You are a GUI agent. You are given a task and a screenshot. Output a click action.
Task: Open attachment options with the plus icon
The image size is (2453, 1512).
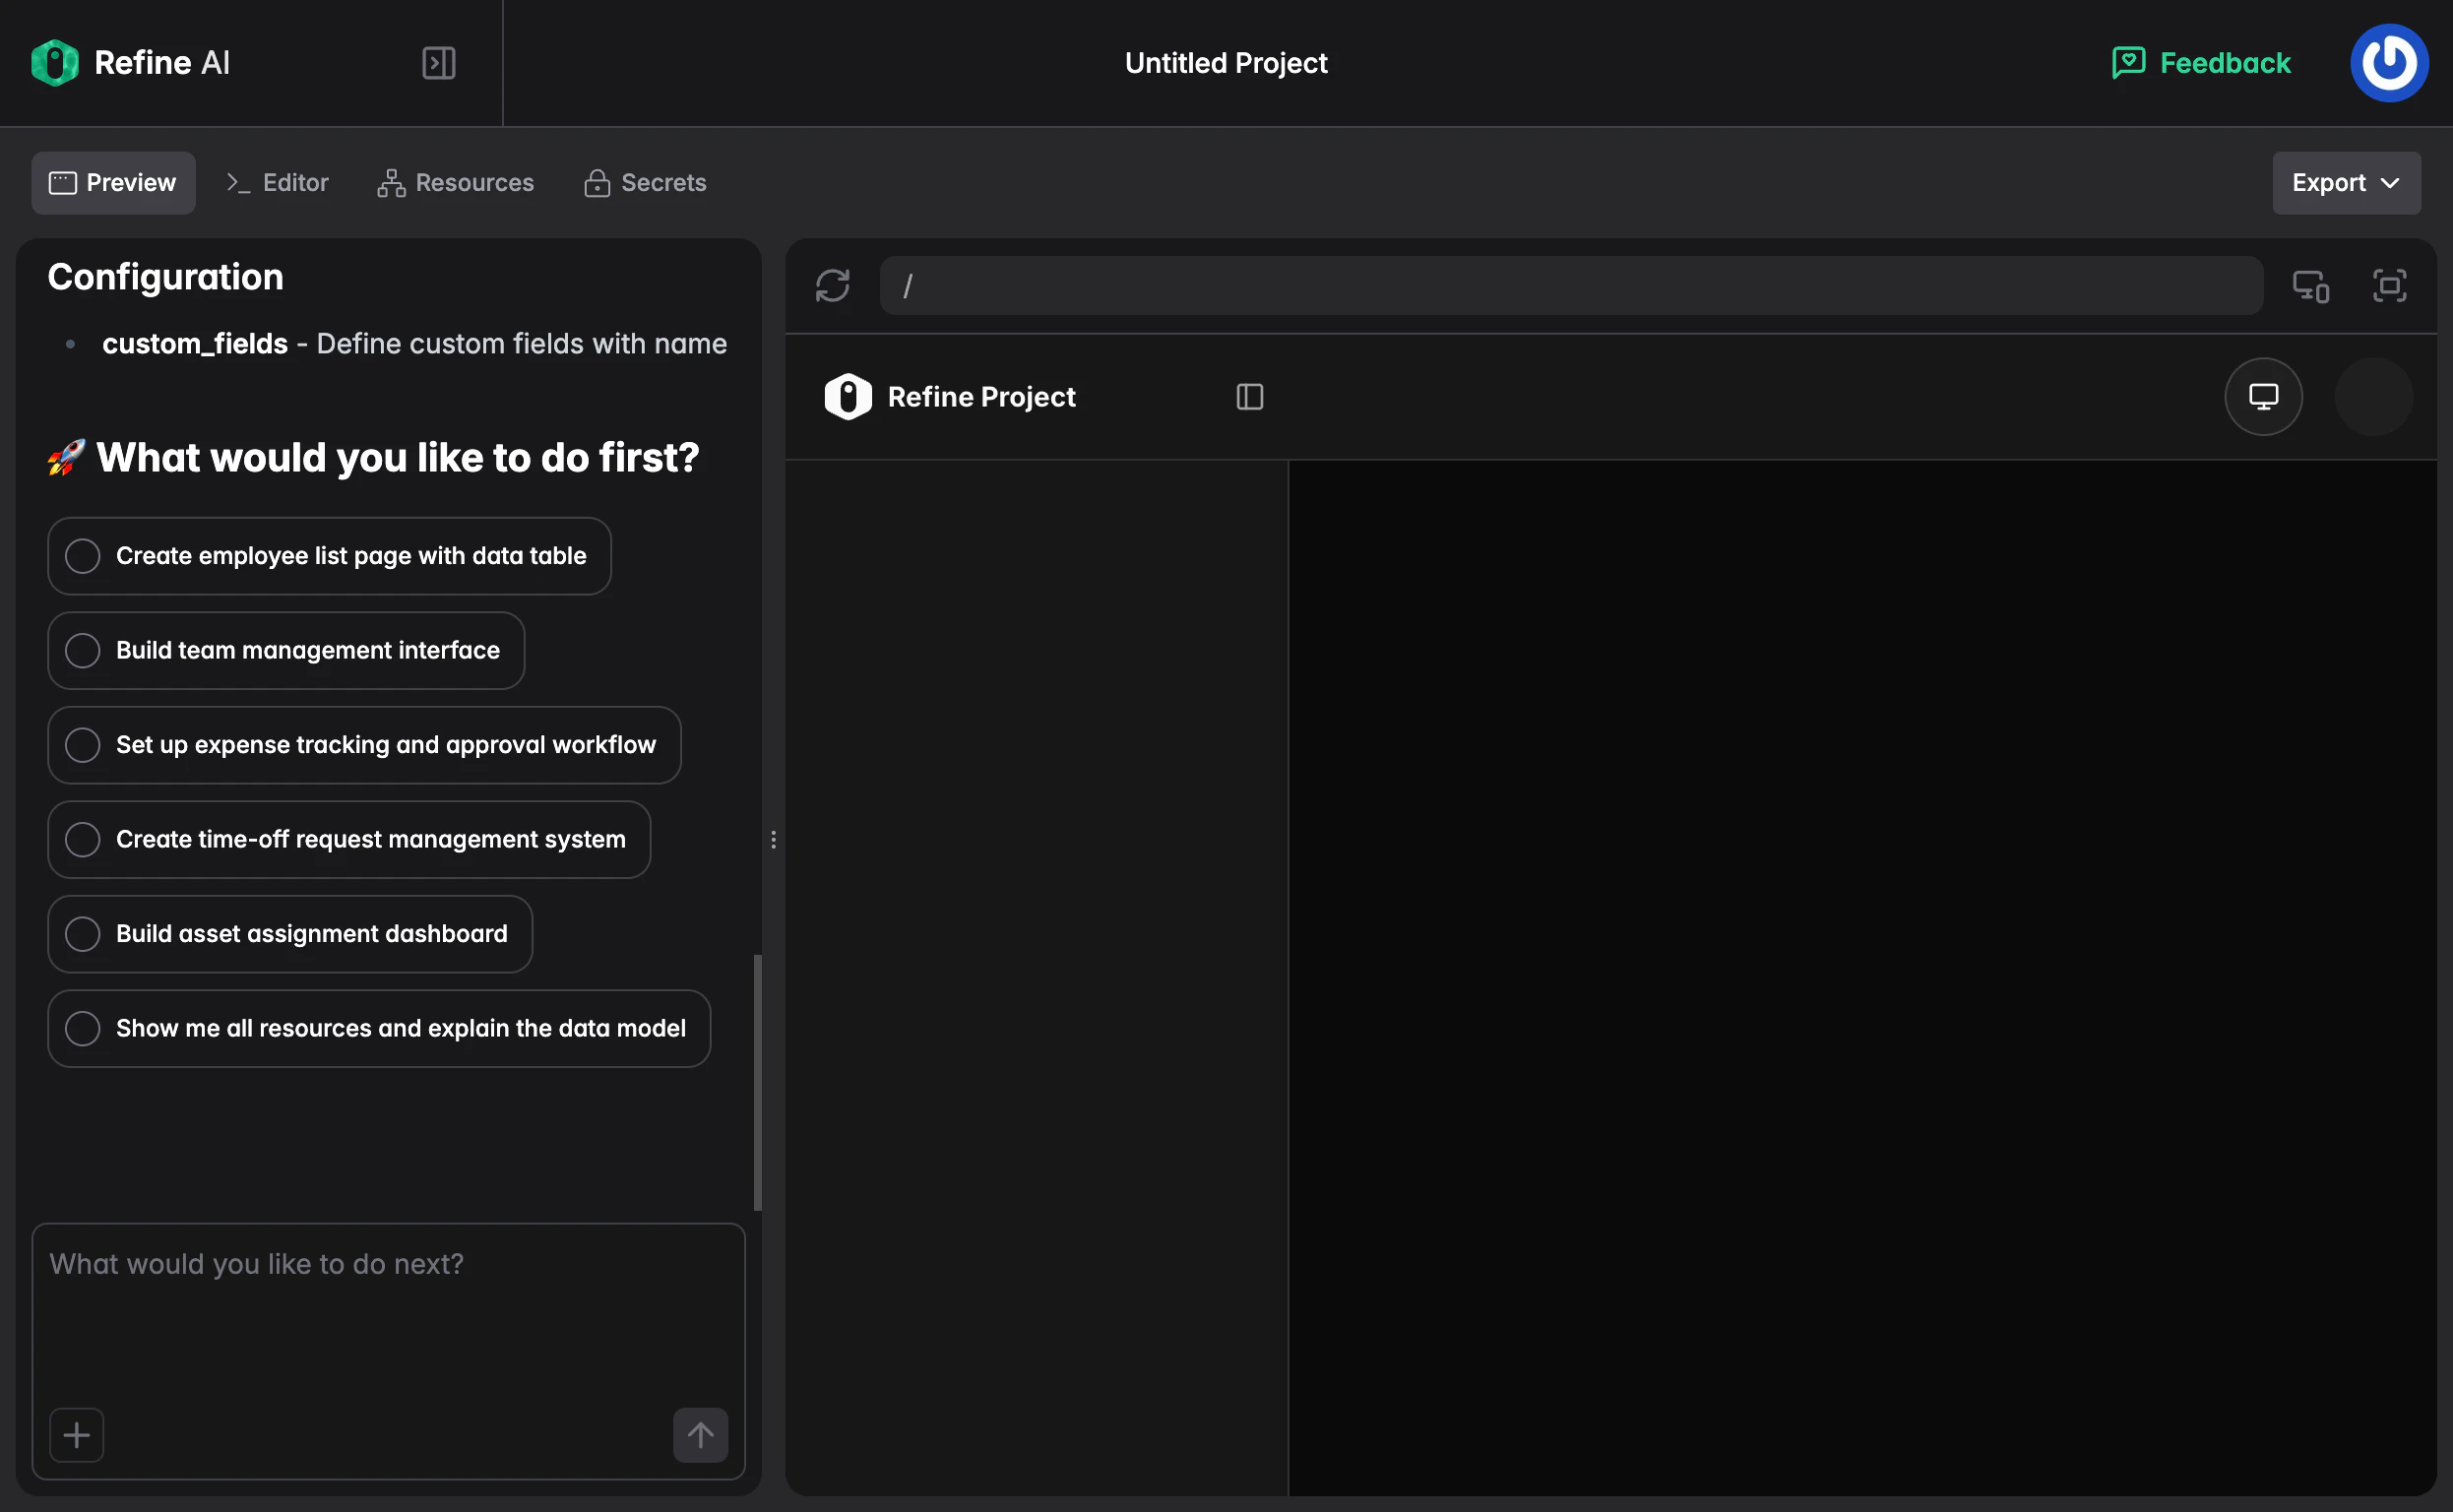point(76,1434)
